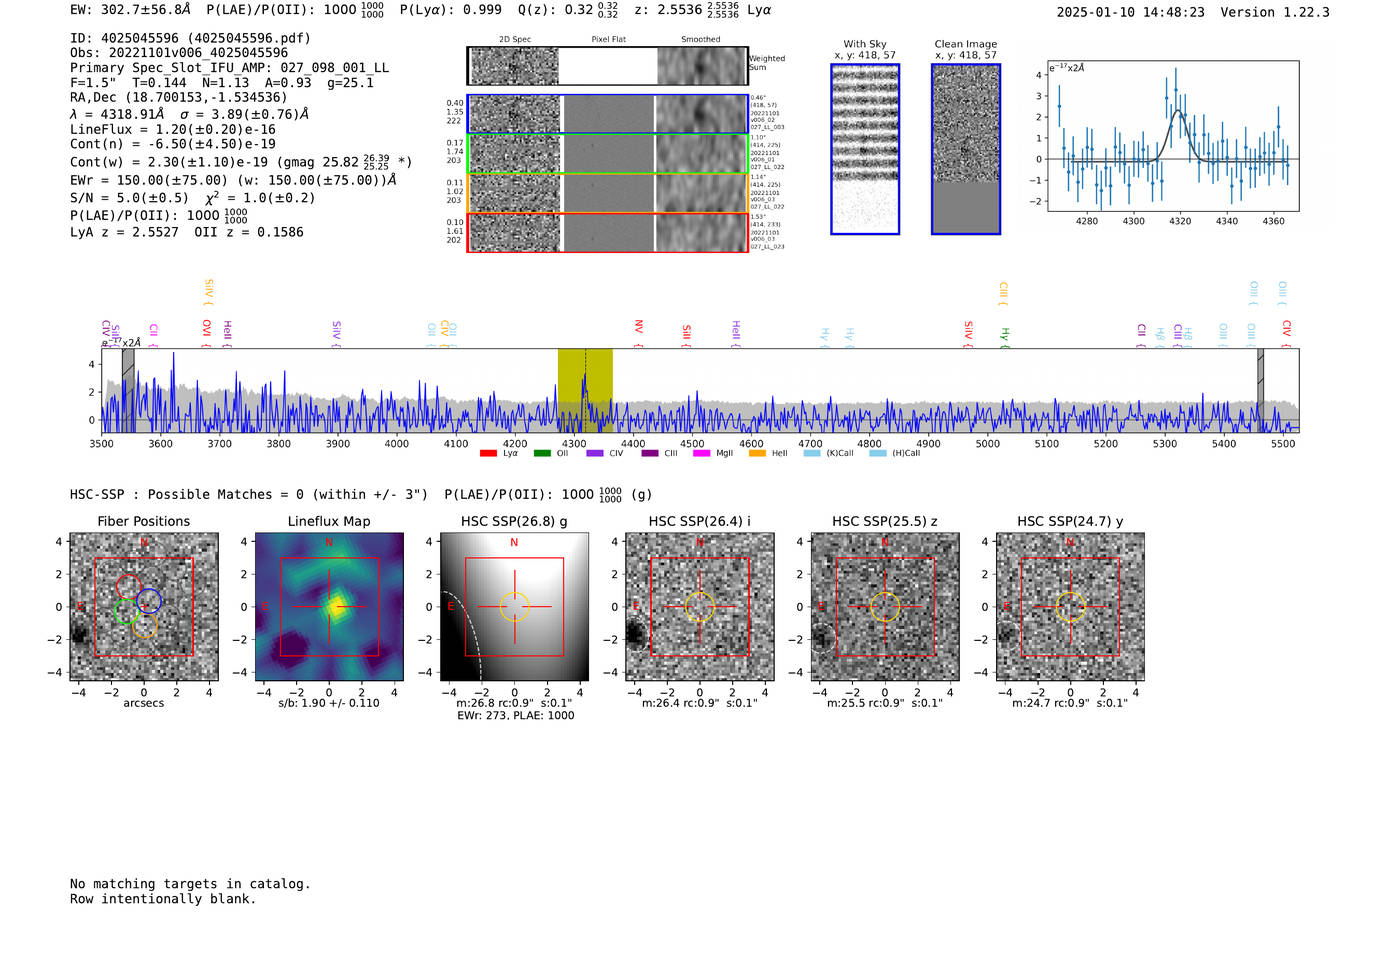1400x953 pixels.
Task: Click the Clean Image fiber cutout
Action: pyautogui.click(x=966, y=149)
